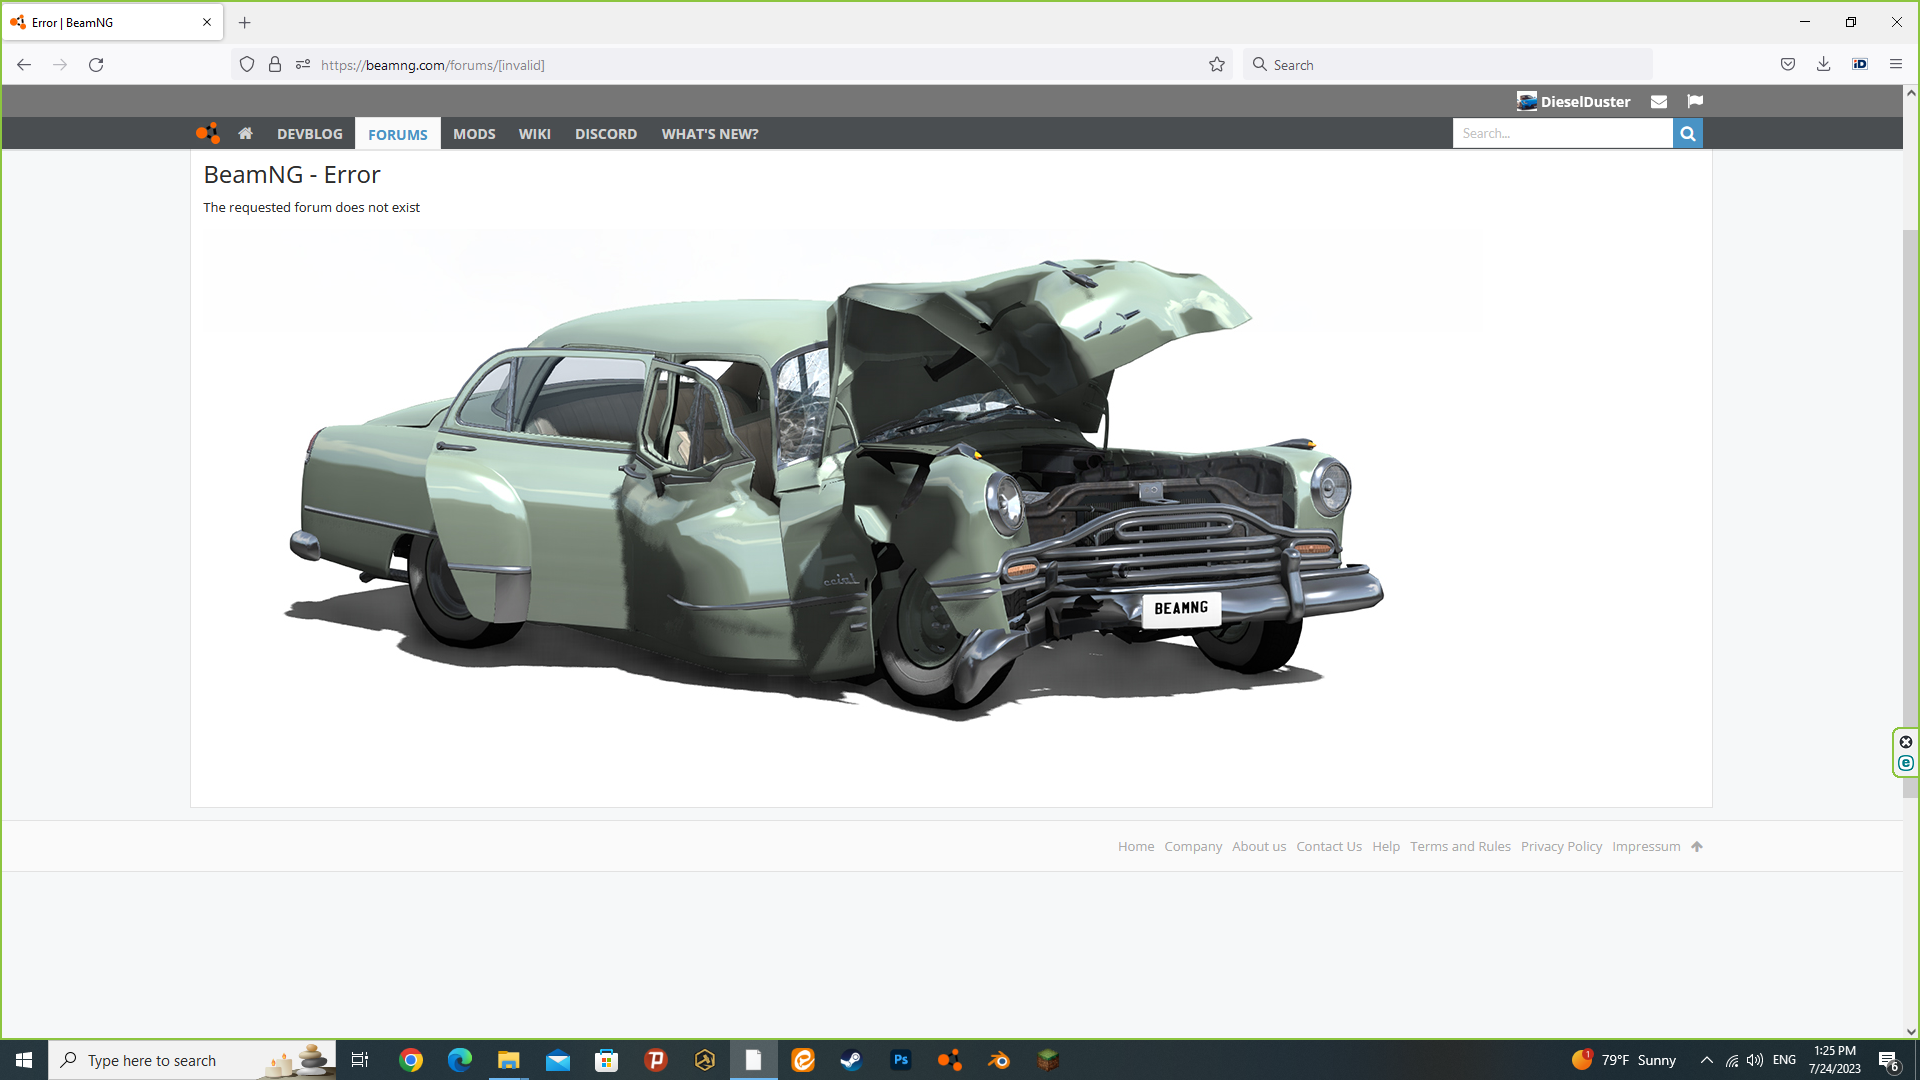
Task: Launch BeamNG from the taskbar
Action: click(x=950, y=1060)
